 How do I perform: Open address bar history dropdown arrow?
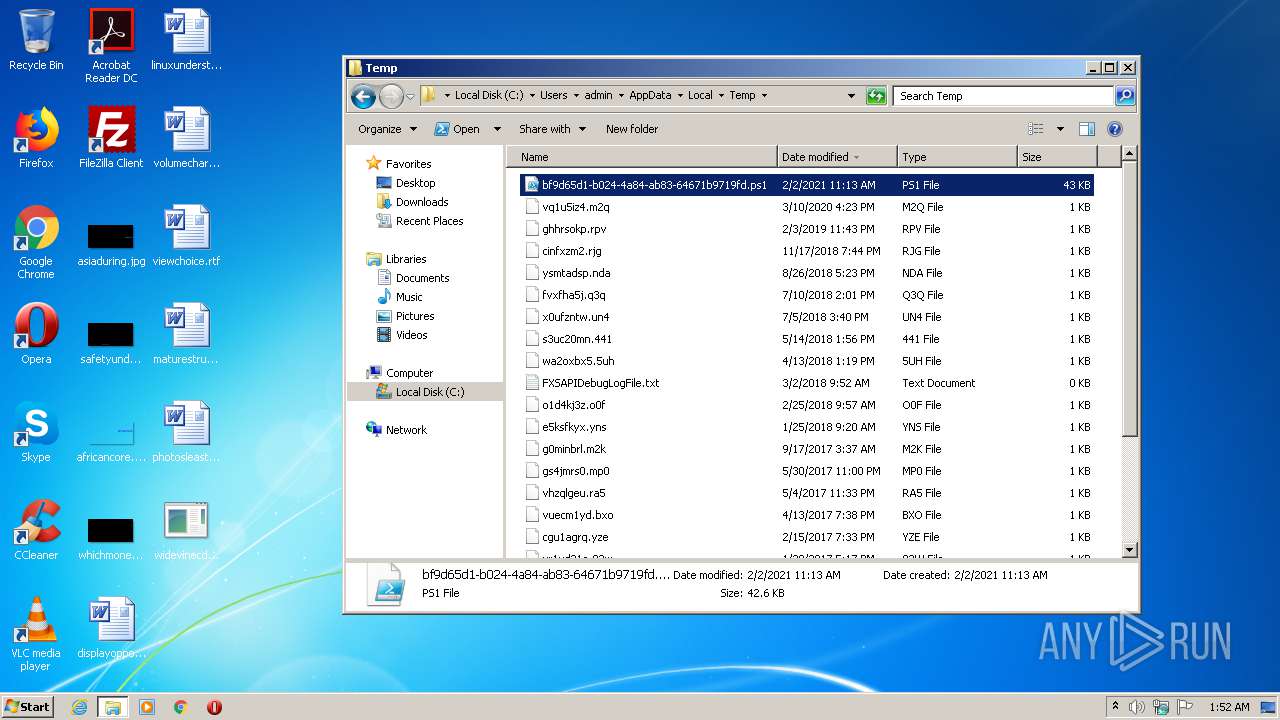tap(851, 96)
